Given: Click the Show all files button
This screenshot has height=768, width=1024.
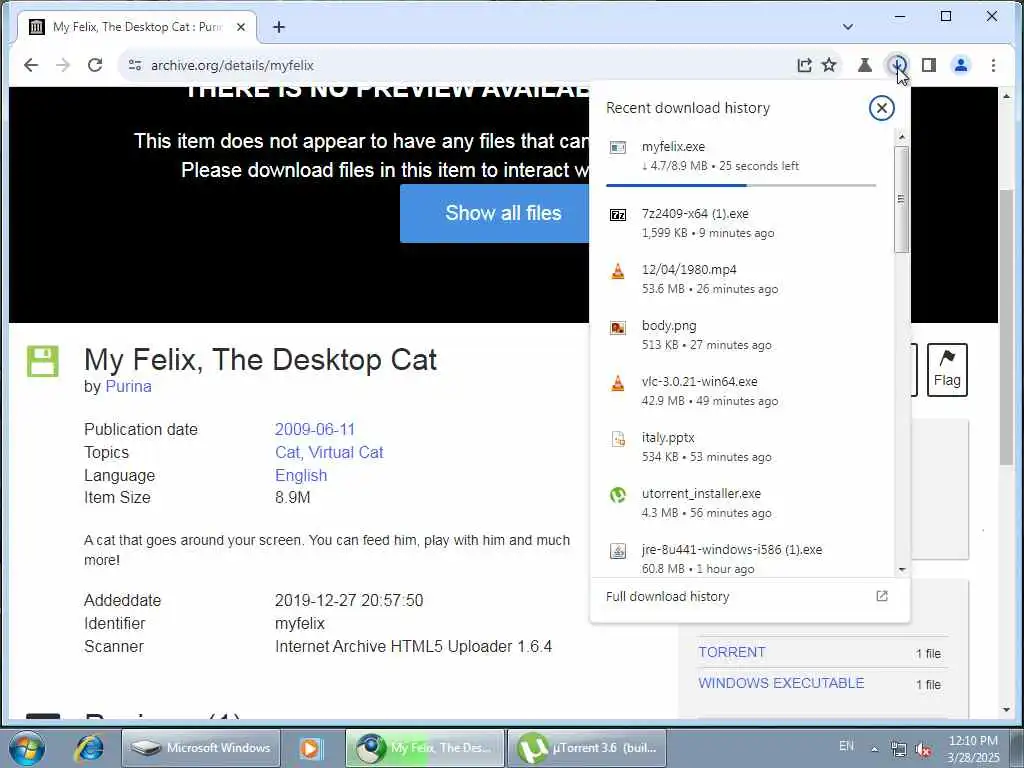Looking at the screenshot, I should click(x=495, y=213).
